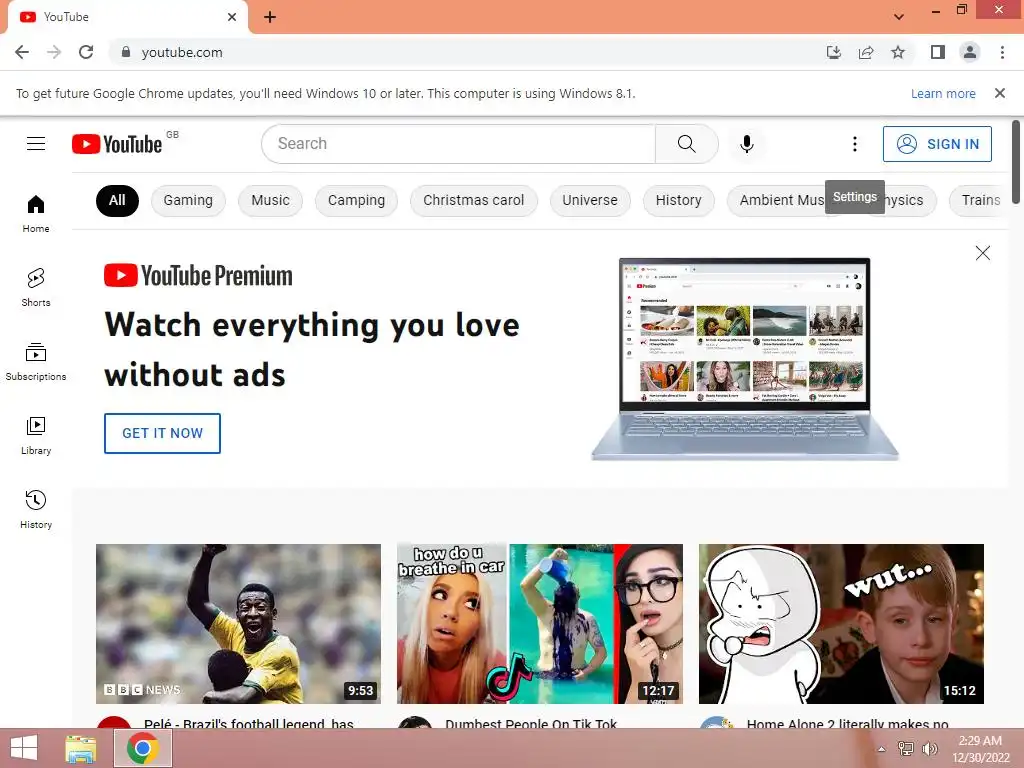Click the Chrome taskbar icon

[143, 748]
